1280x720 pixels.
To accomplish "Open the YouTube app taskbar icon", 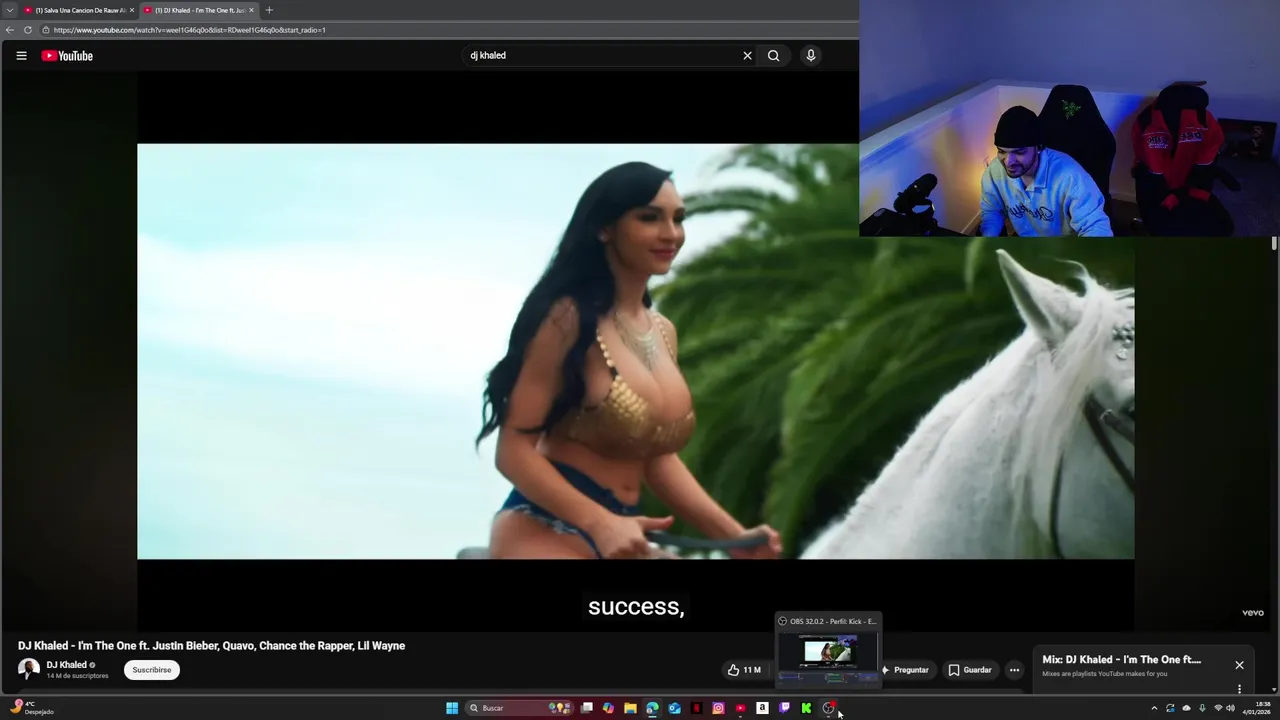I will (x=740, y=708).
